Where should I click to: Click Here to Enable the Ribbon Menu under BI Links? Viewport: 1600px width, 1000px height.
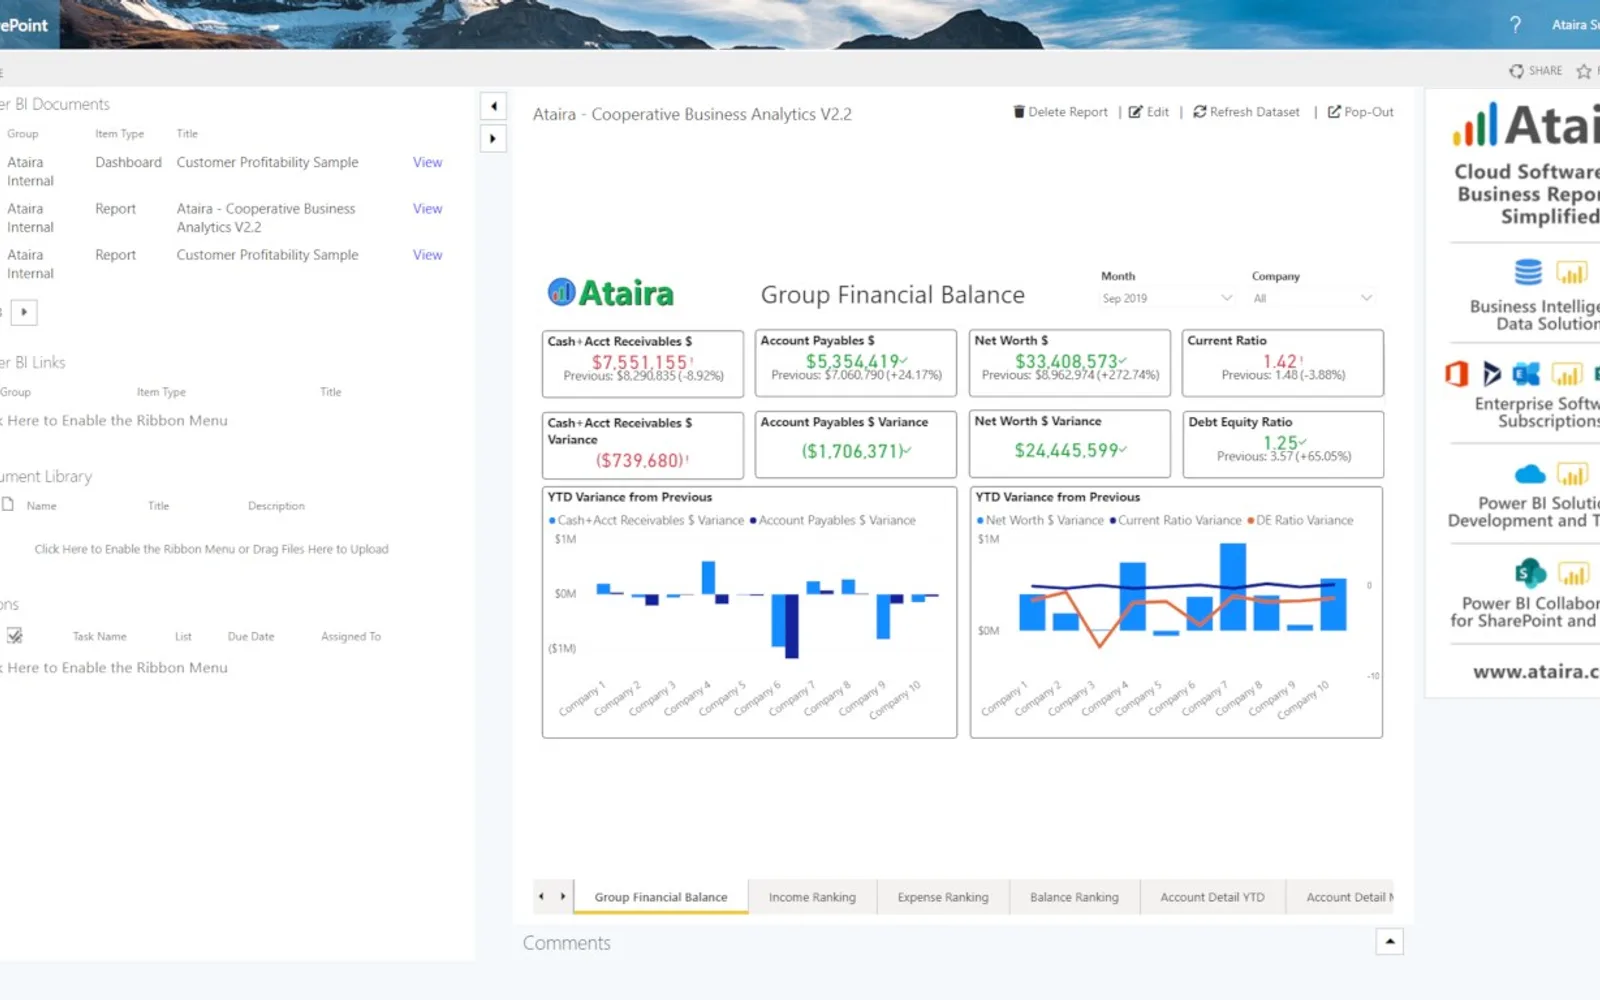(x=114, y=421)
